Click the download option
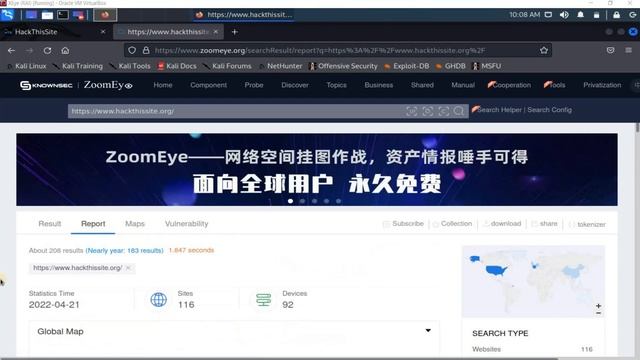This screenshot has height=360, width=640. pos(502,224)
